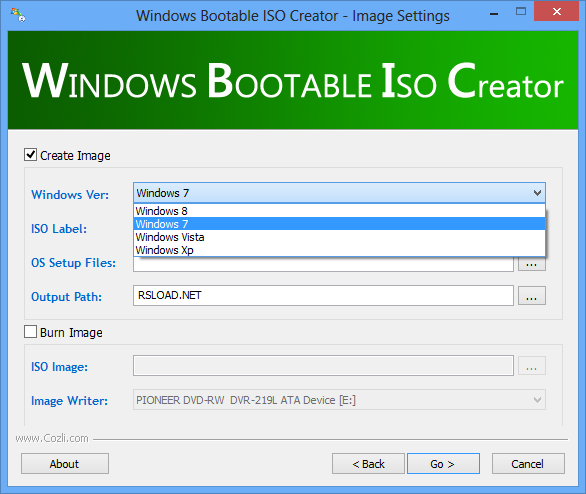Open the About dialog

point(65,464)
